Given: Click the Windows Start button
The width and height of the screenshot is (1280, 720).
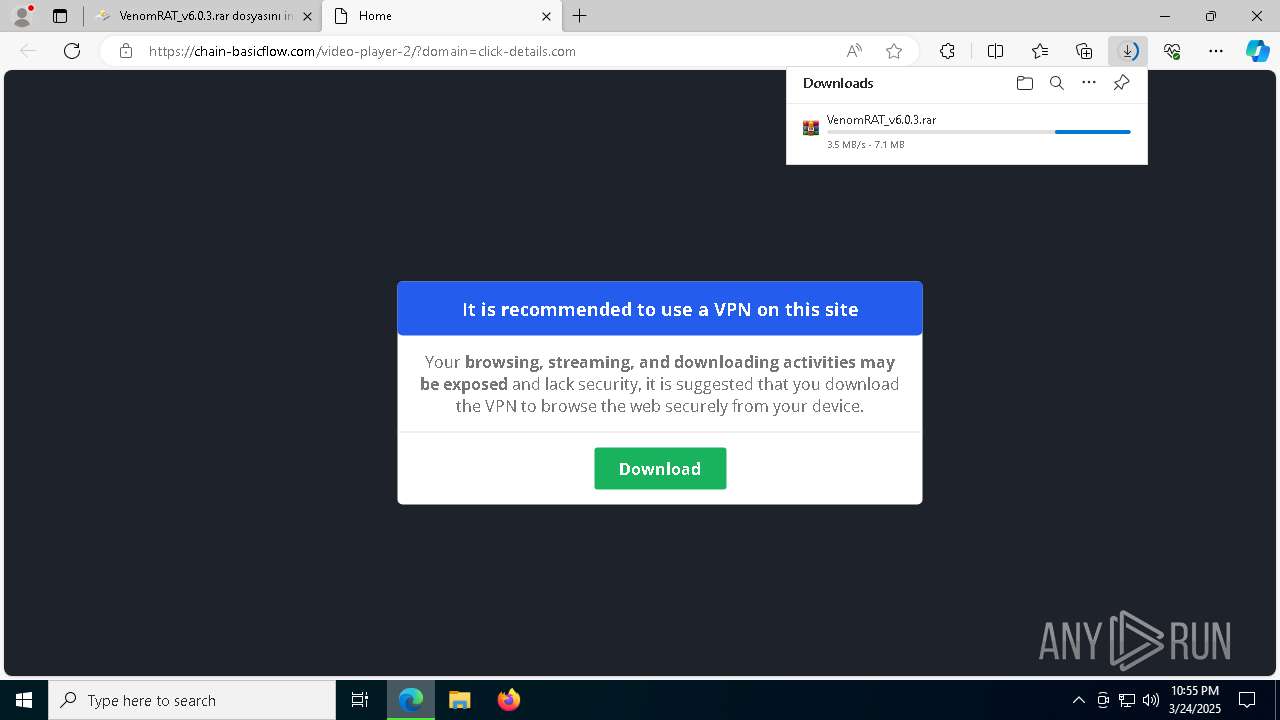Looking at the screenshot, I should tap(24, 700).
